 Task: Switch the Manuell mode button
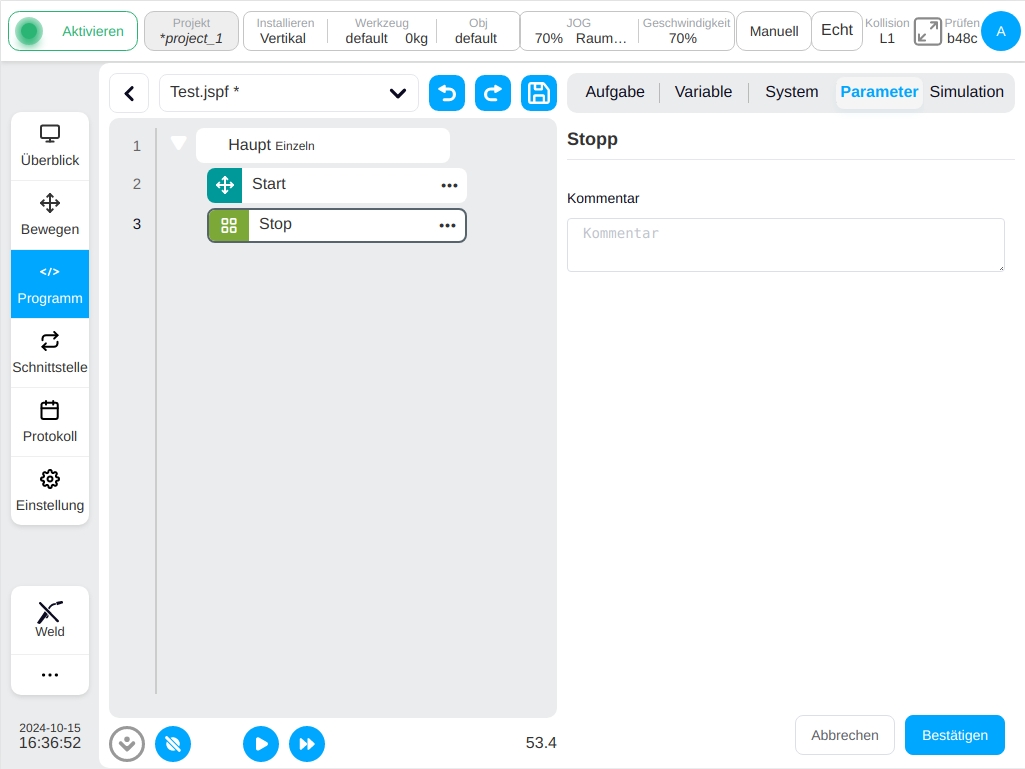pyautogui.click(x=773, y=31)
